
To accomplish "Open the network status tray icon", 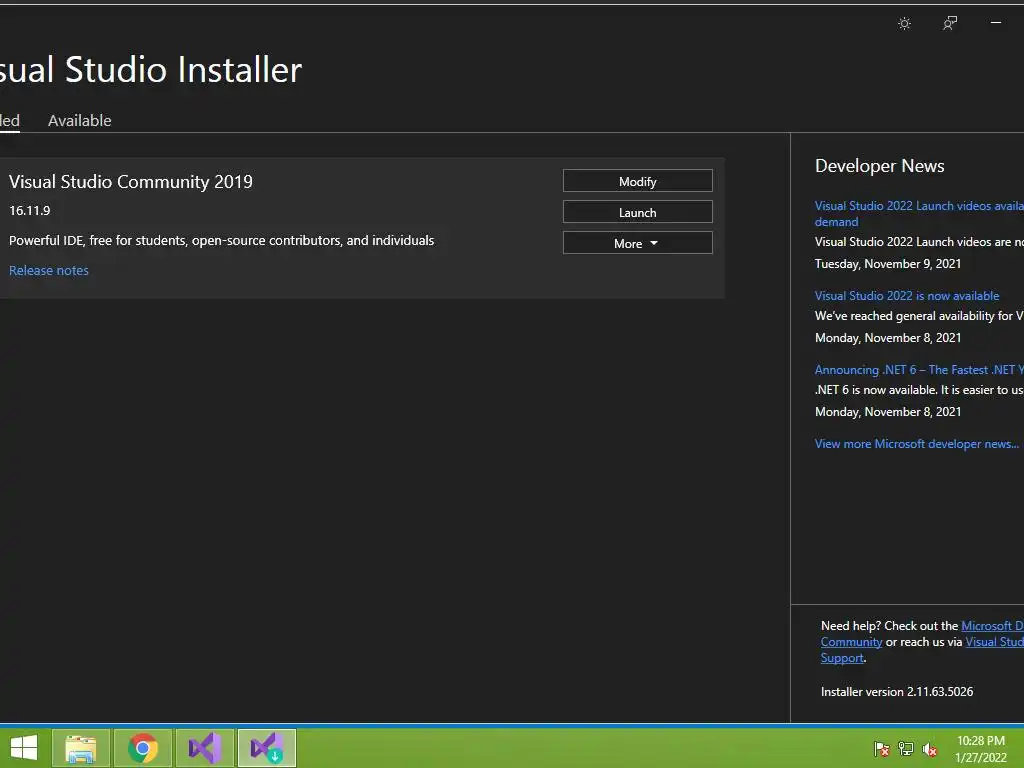I will coord(906,748).
